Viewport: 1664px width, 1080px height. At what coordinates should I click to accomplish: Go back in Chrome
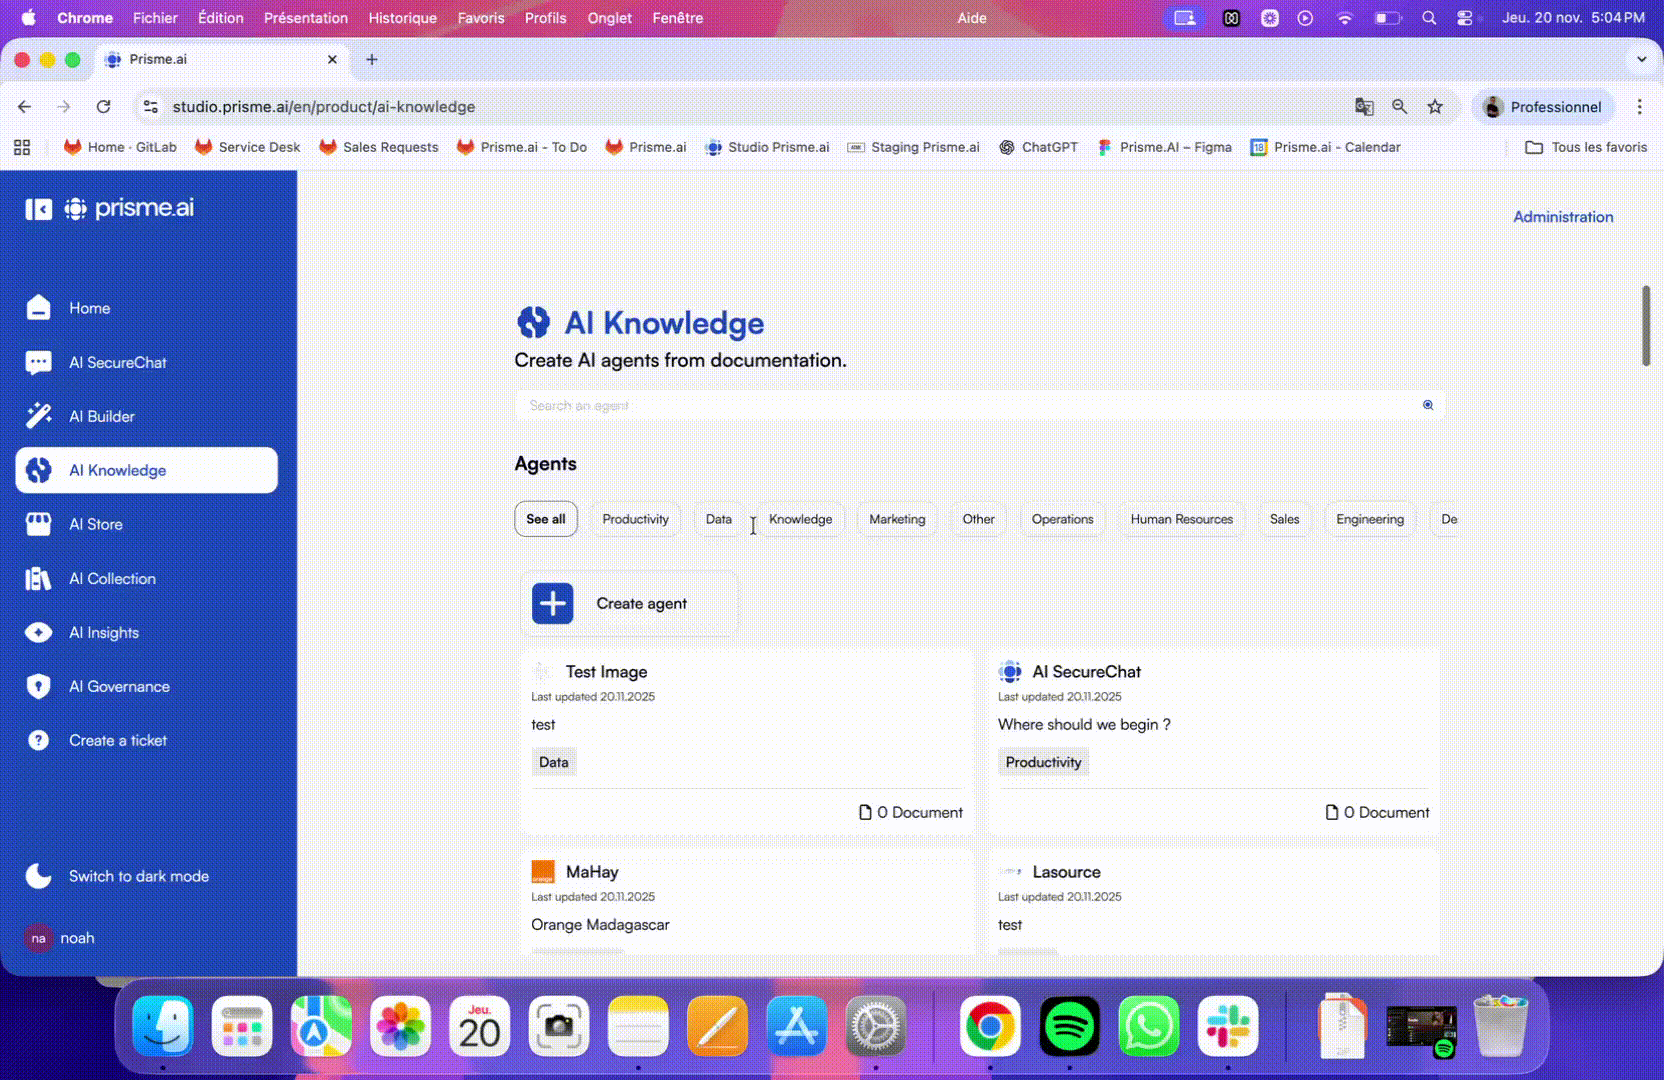(25, 107)
